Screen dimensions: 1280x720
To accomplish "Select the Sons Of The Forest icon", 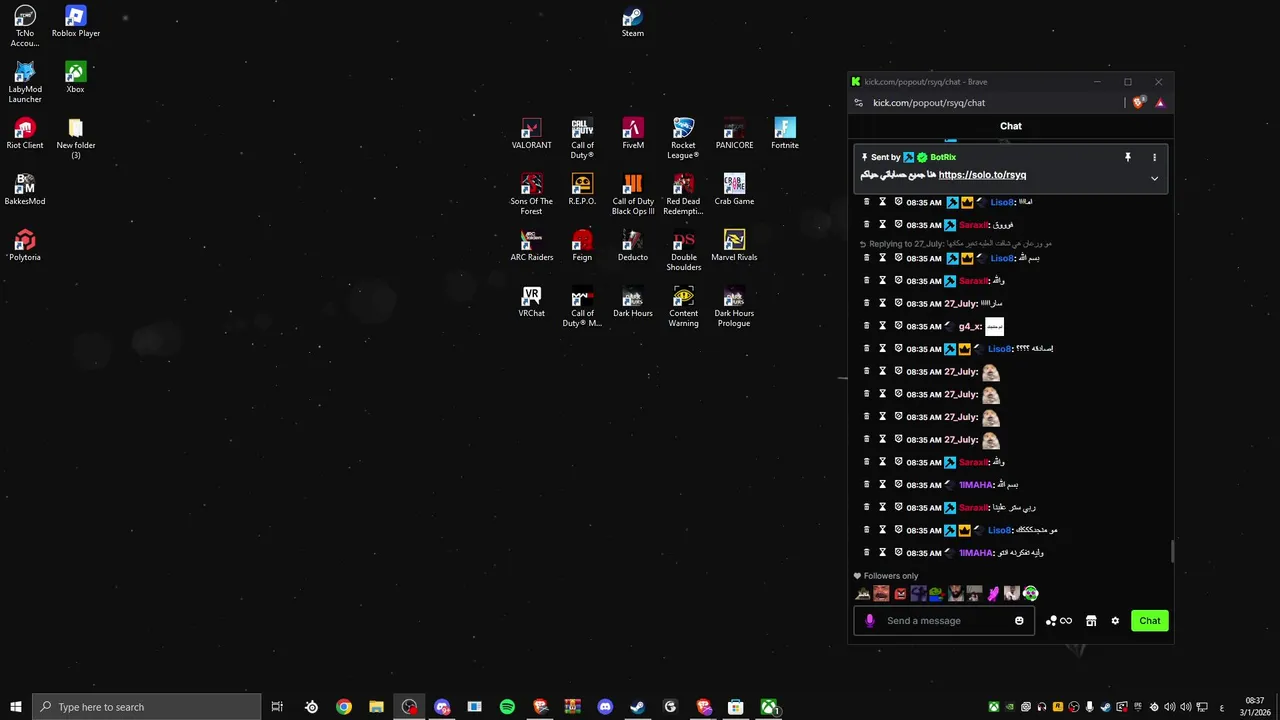I will tap(531, 194).
